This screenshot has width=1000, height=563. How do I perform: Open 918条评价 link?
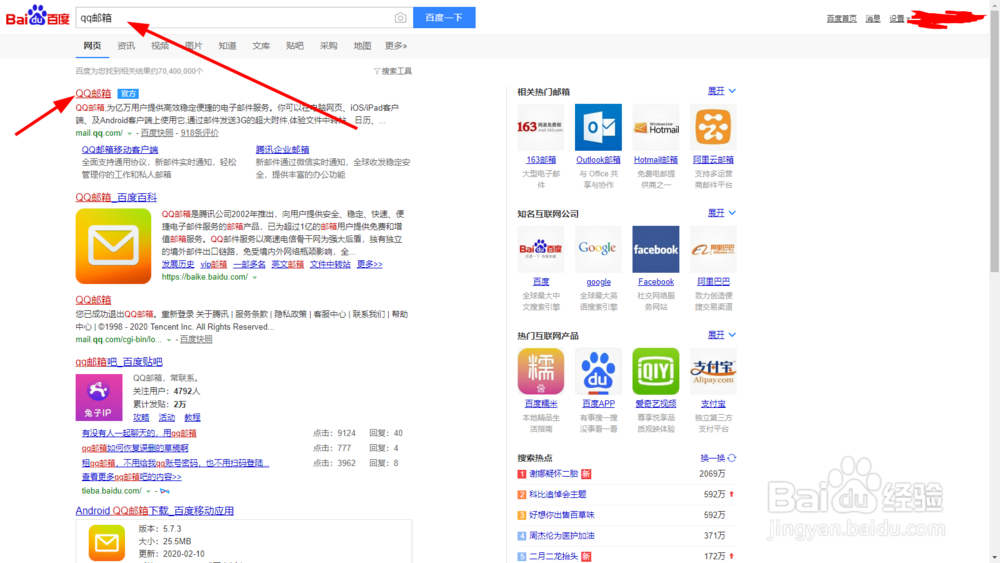199,133
